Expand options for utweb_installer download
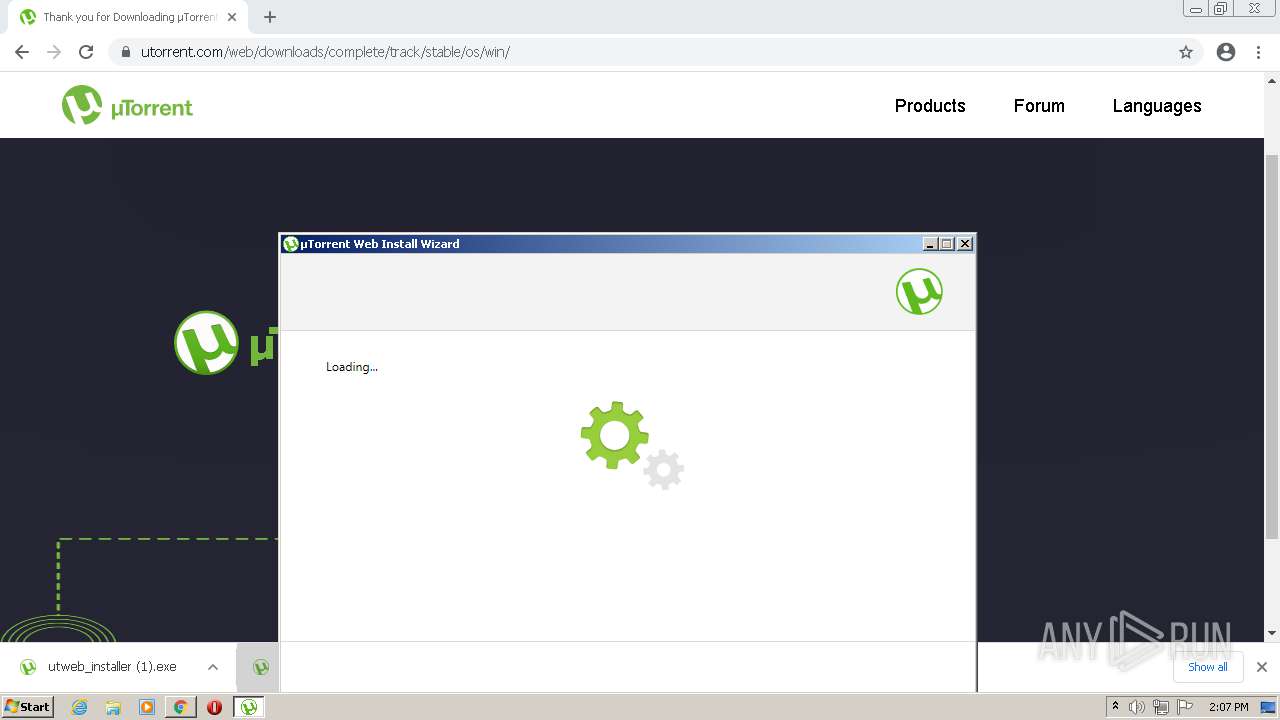The width and height of the screenshot is (1280, 720). 213,667
